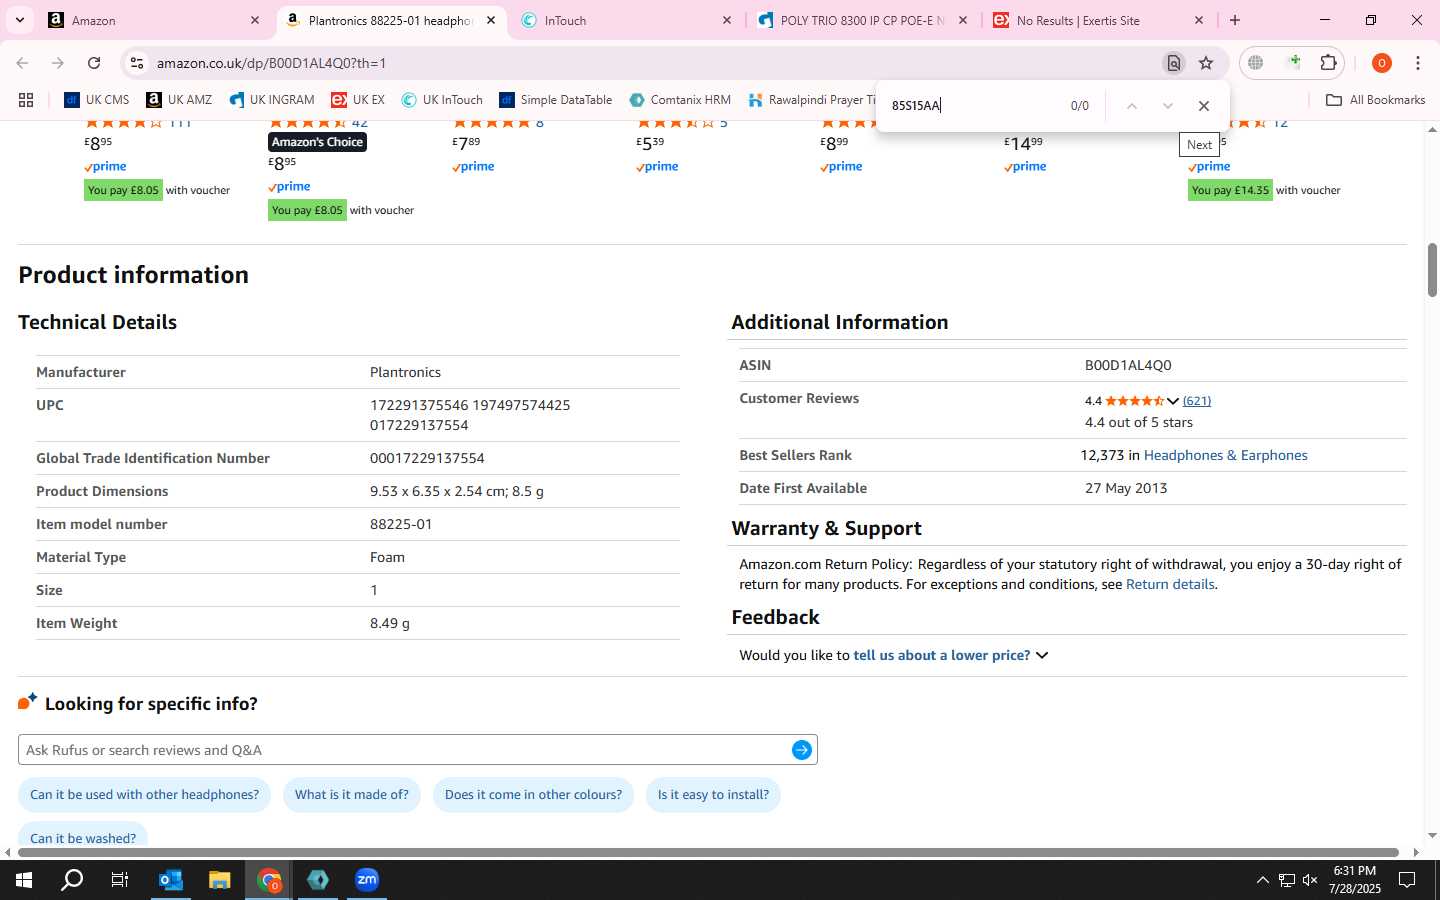This screenshot has height=900, width=1440.
Task: Switch to the InTouch tab
Action: (x=625, y=20)
